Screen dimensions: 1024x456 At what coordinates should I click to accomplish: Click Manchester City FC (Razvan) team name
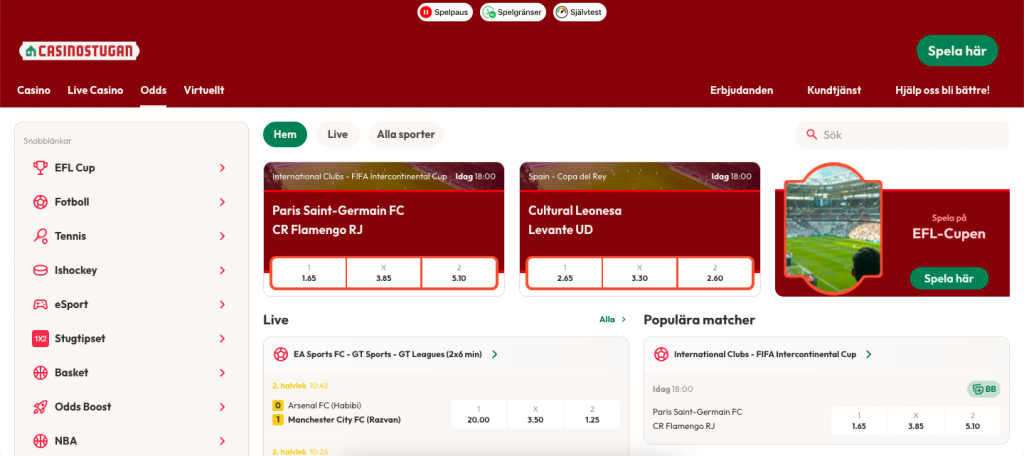point(344,419)
